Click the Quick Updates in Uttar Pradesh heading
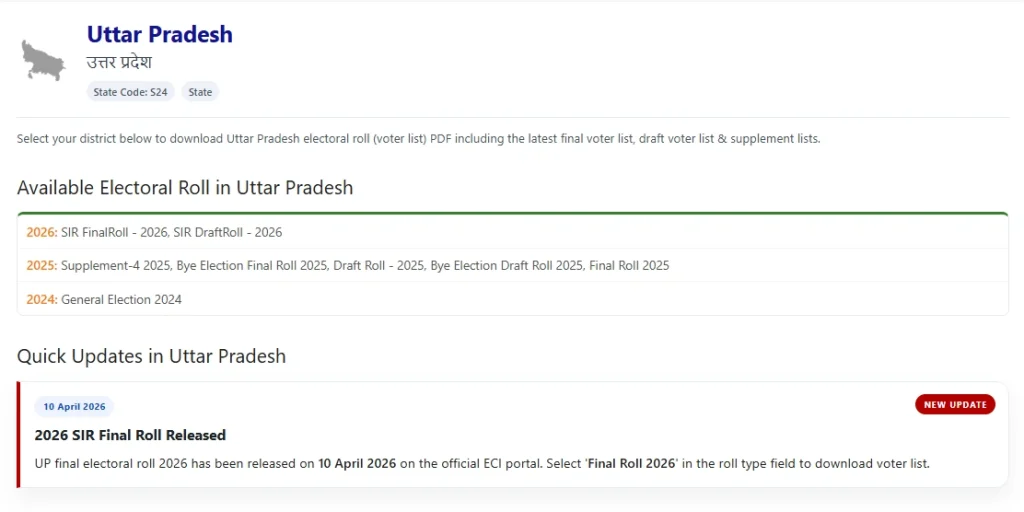Viewport: 1024px width, 512px height. click(x=151, y=356)
